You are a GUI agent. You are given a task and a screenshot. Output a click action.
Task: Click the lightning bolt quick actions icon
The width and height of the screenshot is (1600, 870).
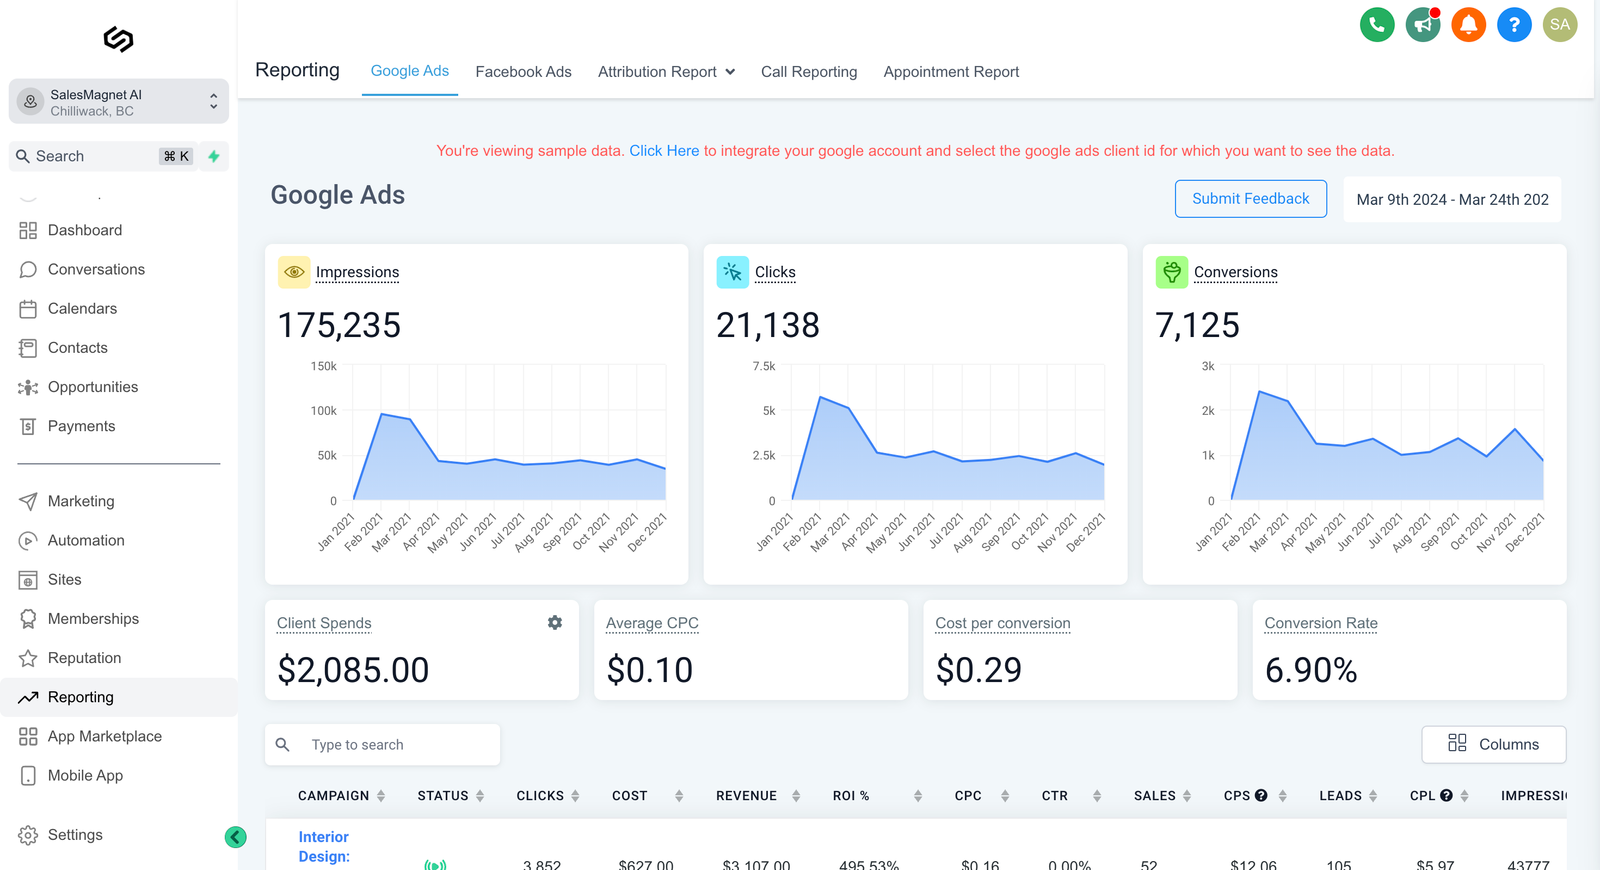click(214, 156)
